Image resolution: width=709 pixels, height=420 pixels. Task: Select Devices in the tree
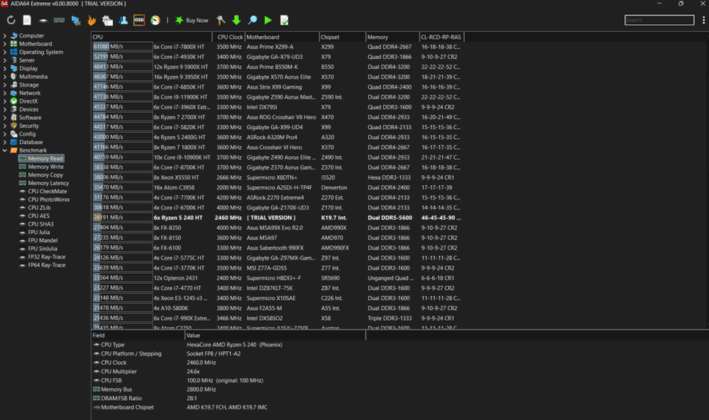pos(28,109)
